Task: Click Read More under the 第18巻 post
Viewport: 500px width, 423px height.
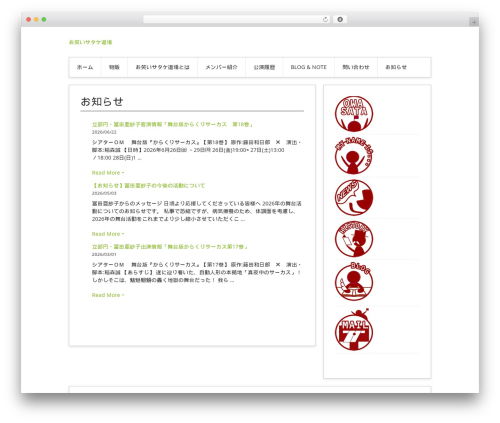Action: coord(108,173)
